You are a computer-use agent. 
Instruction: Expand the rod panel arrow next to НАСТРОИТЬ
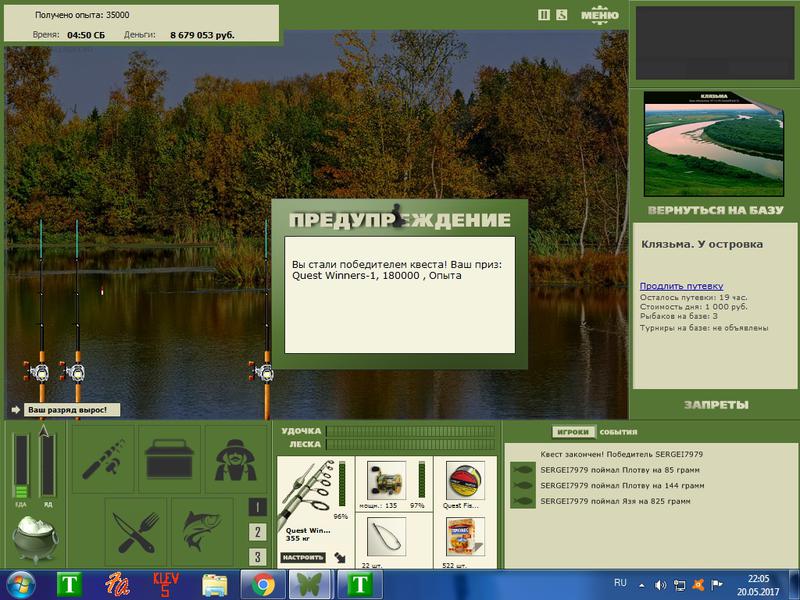pos(339,558)
